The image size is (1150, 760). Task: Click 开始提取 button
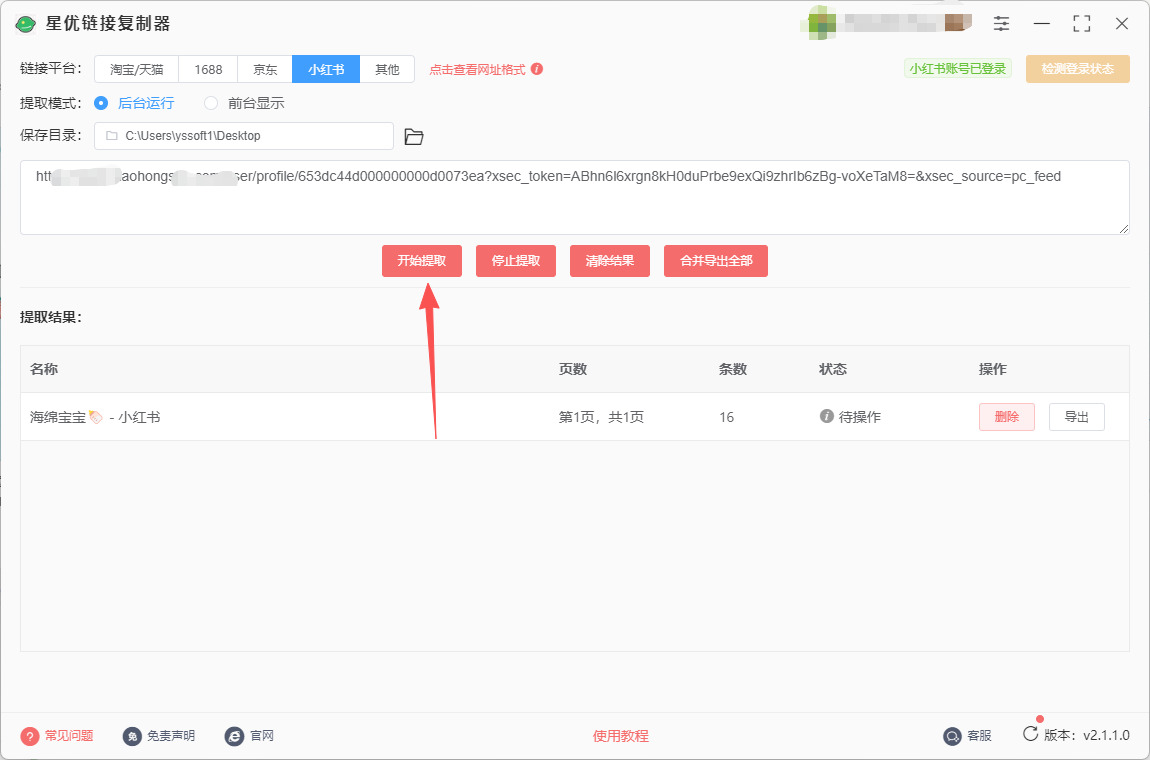point(422,261)
